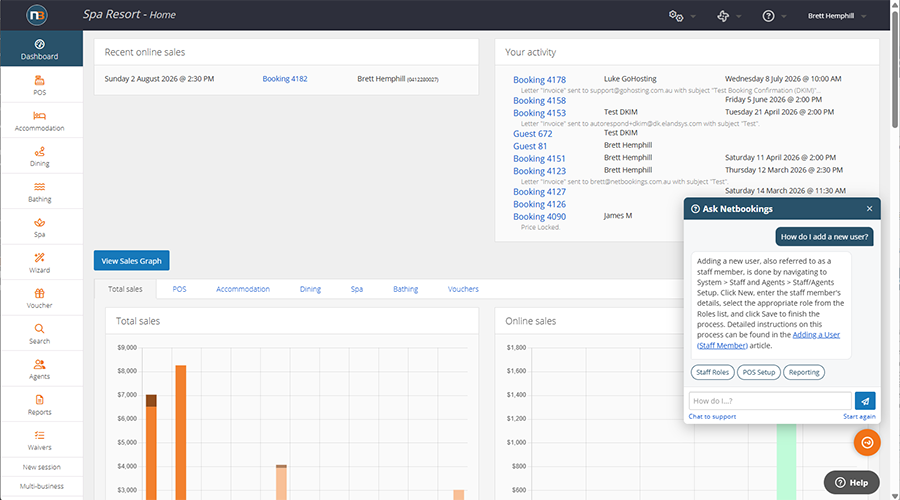Choose the Staff Roles suggestion chip
The image size is (900, 500).
712,372
